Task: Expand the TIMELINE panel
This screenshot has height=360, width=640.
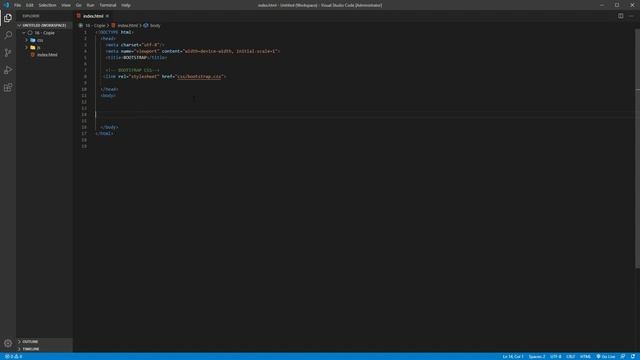Action: click(x=44, y=349)
